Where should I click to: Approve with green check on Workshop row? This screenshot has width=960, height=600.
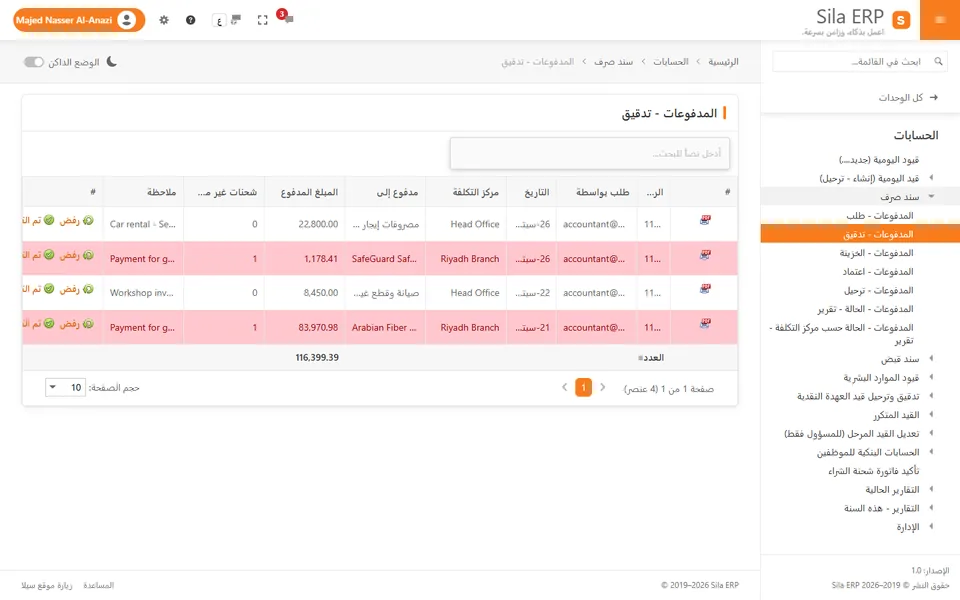pyautogui.click(x=49, y=288)
